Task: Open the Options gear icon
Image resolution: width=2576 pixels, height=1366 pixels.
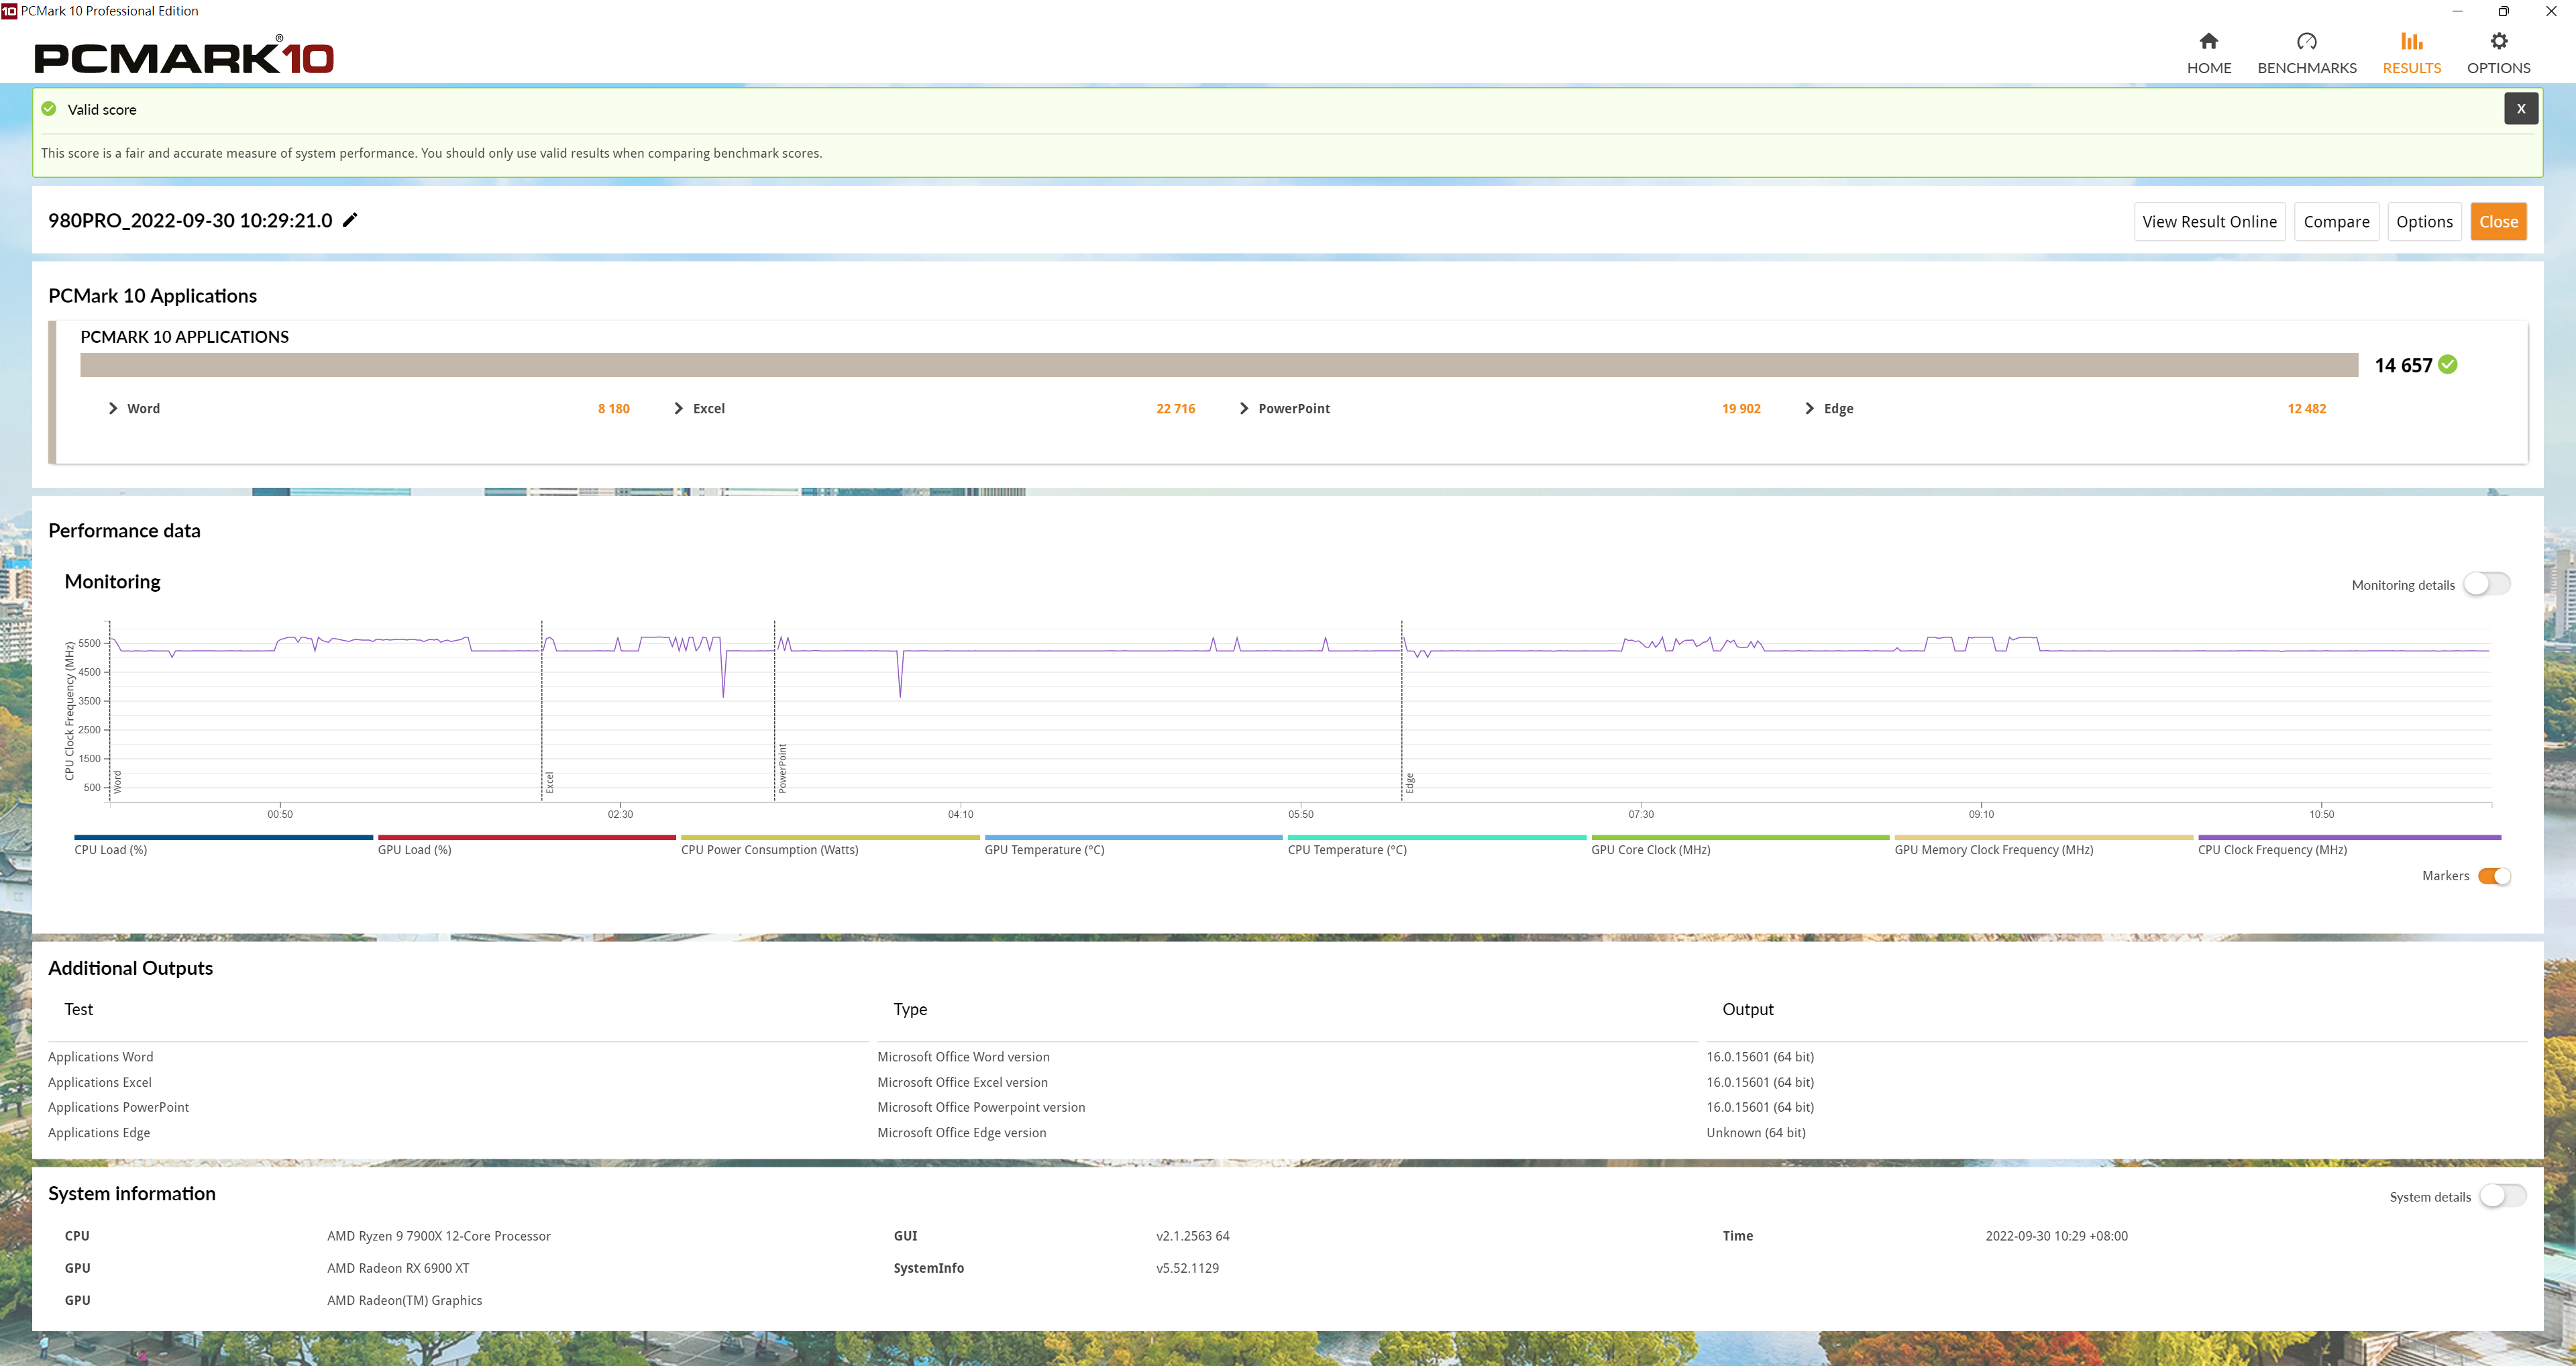Action: 2498,41
